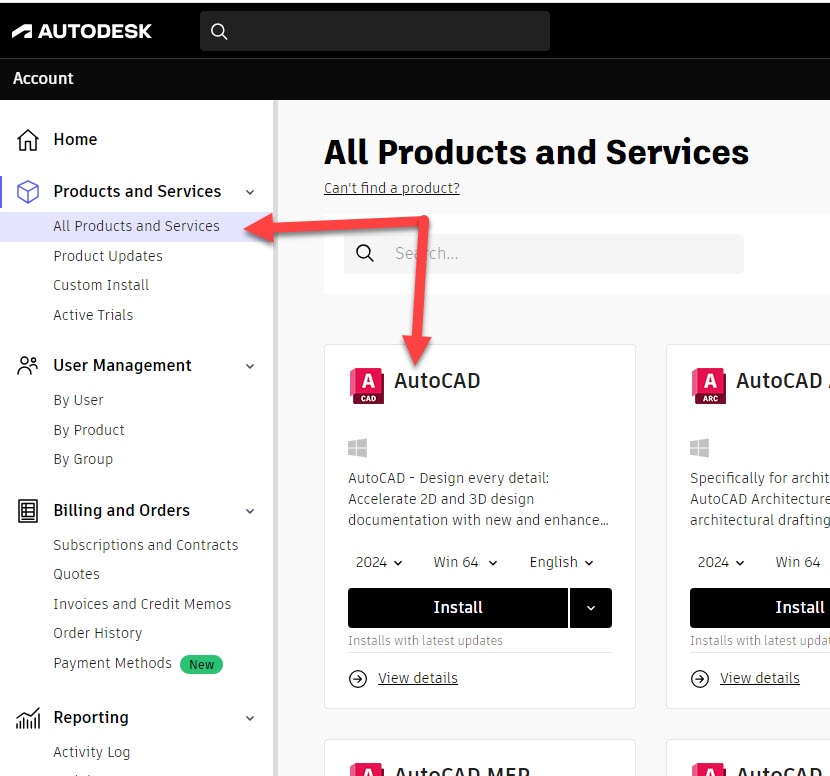Click the AutoCAD product title
The width and height of the screenshot is (830, 776).
pyautogui.click(x=437, y=381)
